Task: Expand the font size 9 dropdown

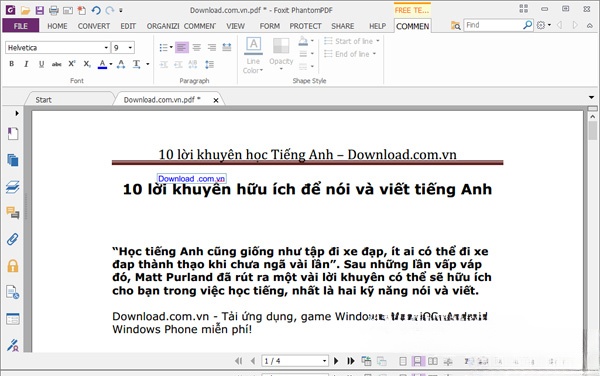Action: tap(130, 48)
